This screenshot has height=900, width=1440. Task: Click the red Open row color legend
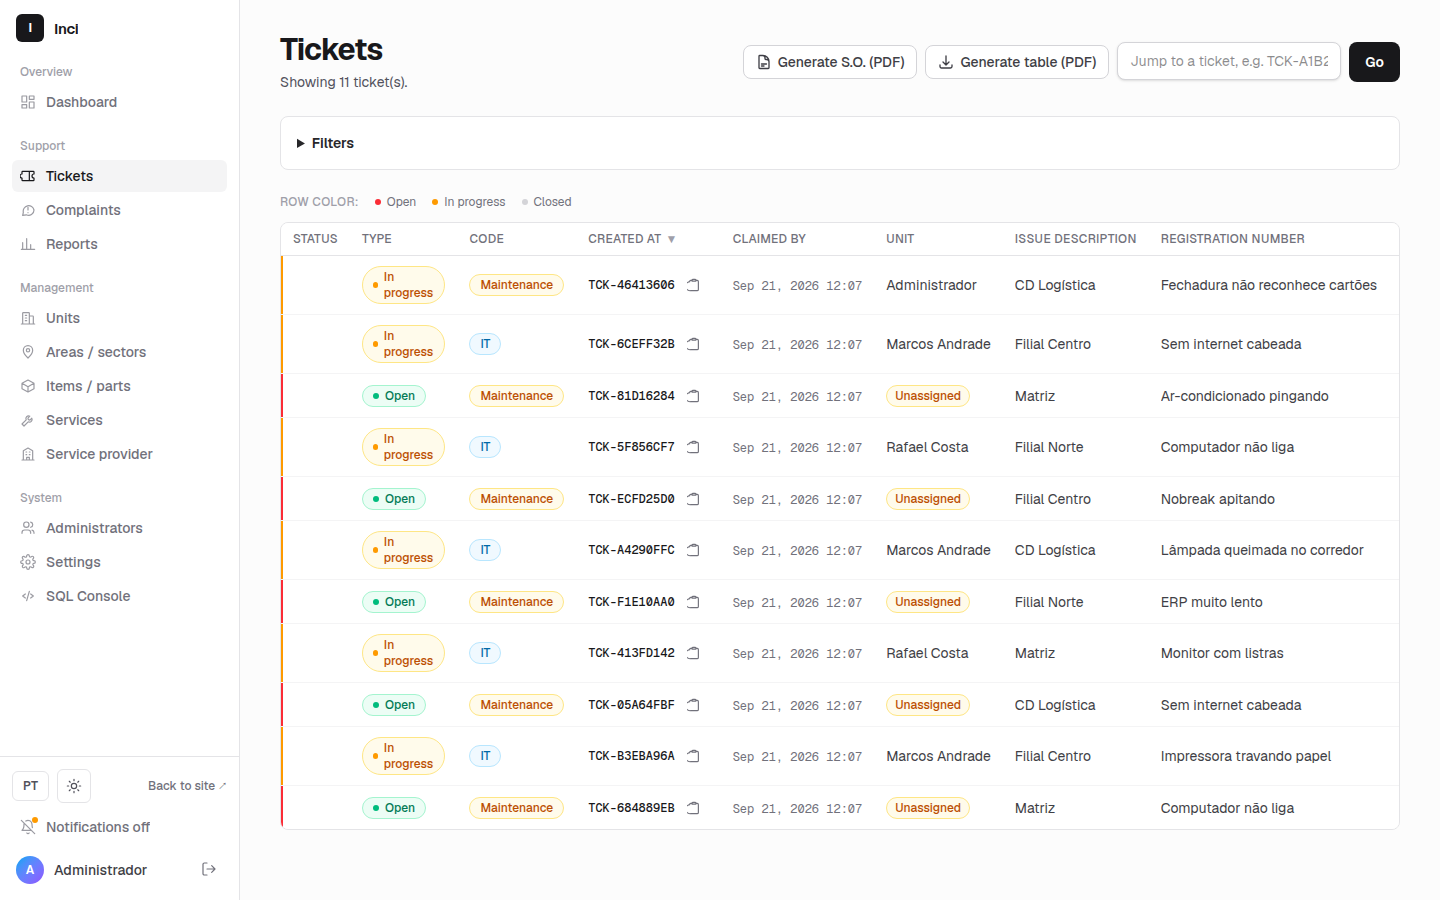[395, 202]
